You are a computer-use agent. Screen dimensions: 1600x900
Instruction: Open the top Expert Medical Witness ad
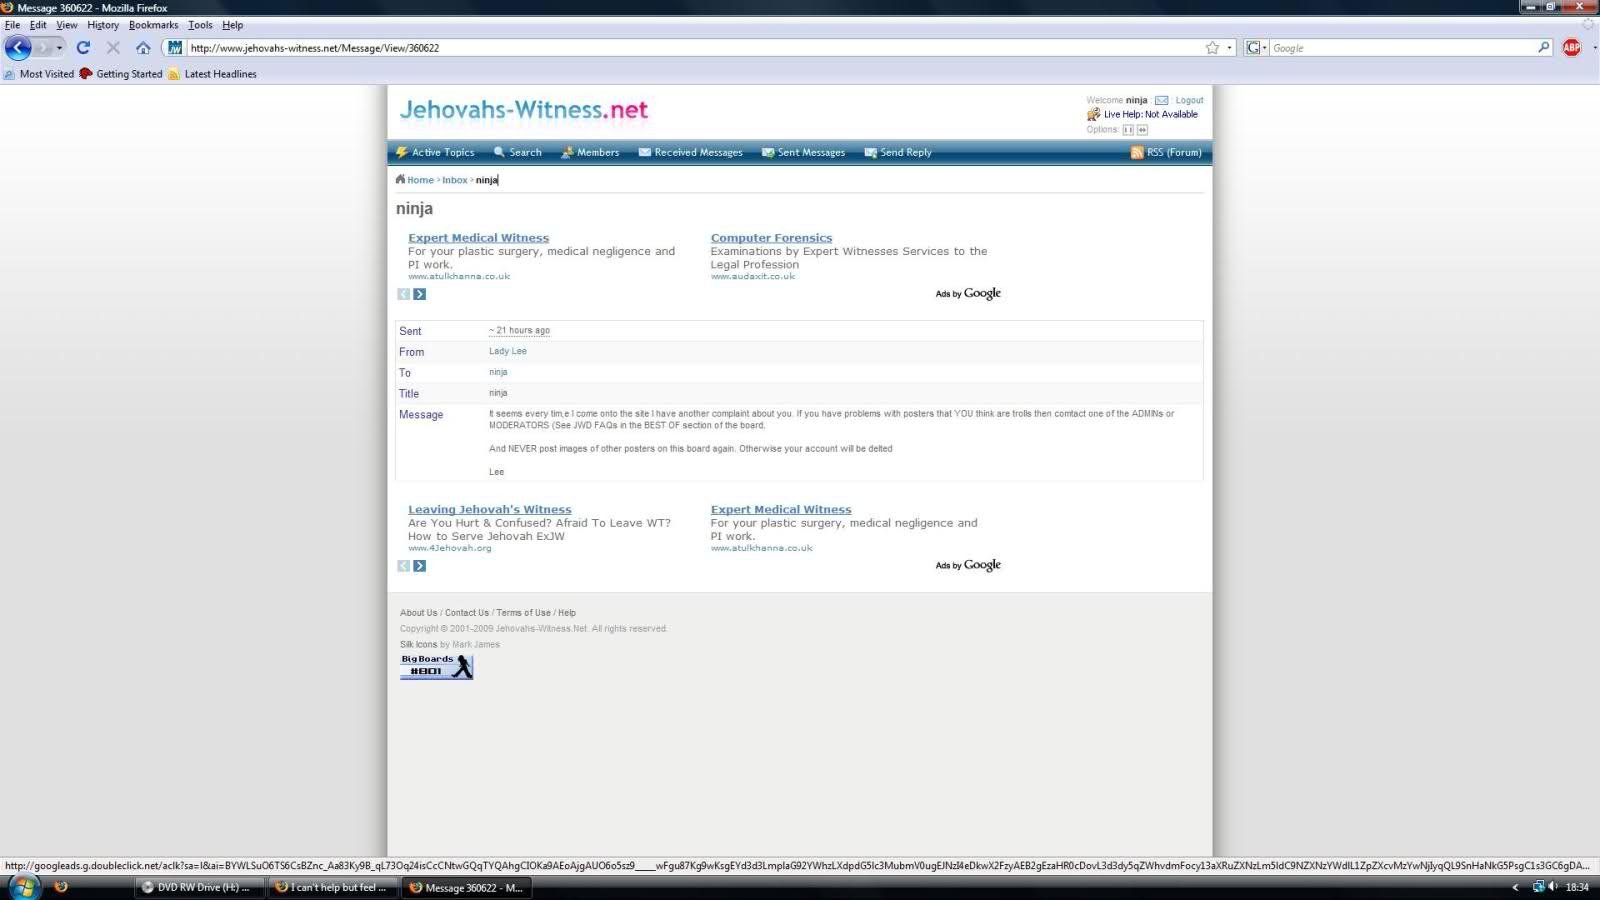click(x=478, y=238)
